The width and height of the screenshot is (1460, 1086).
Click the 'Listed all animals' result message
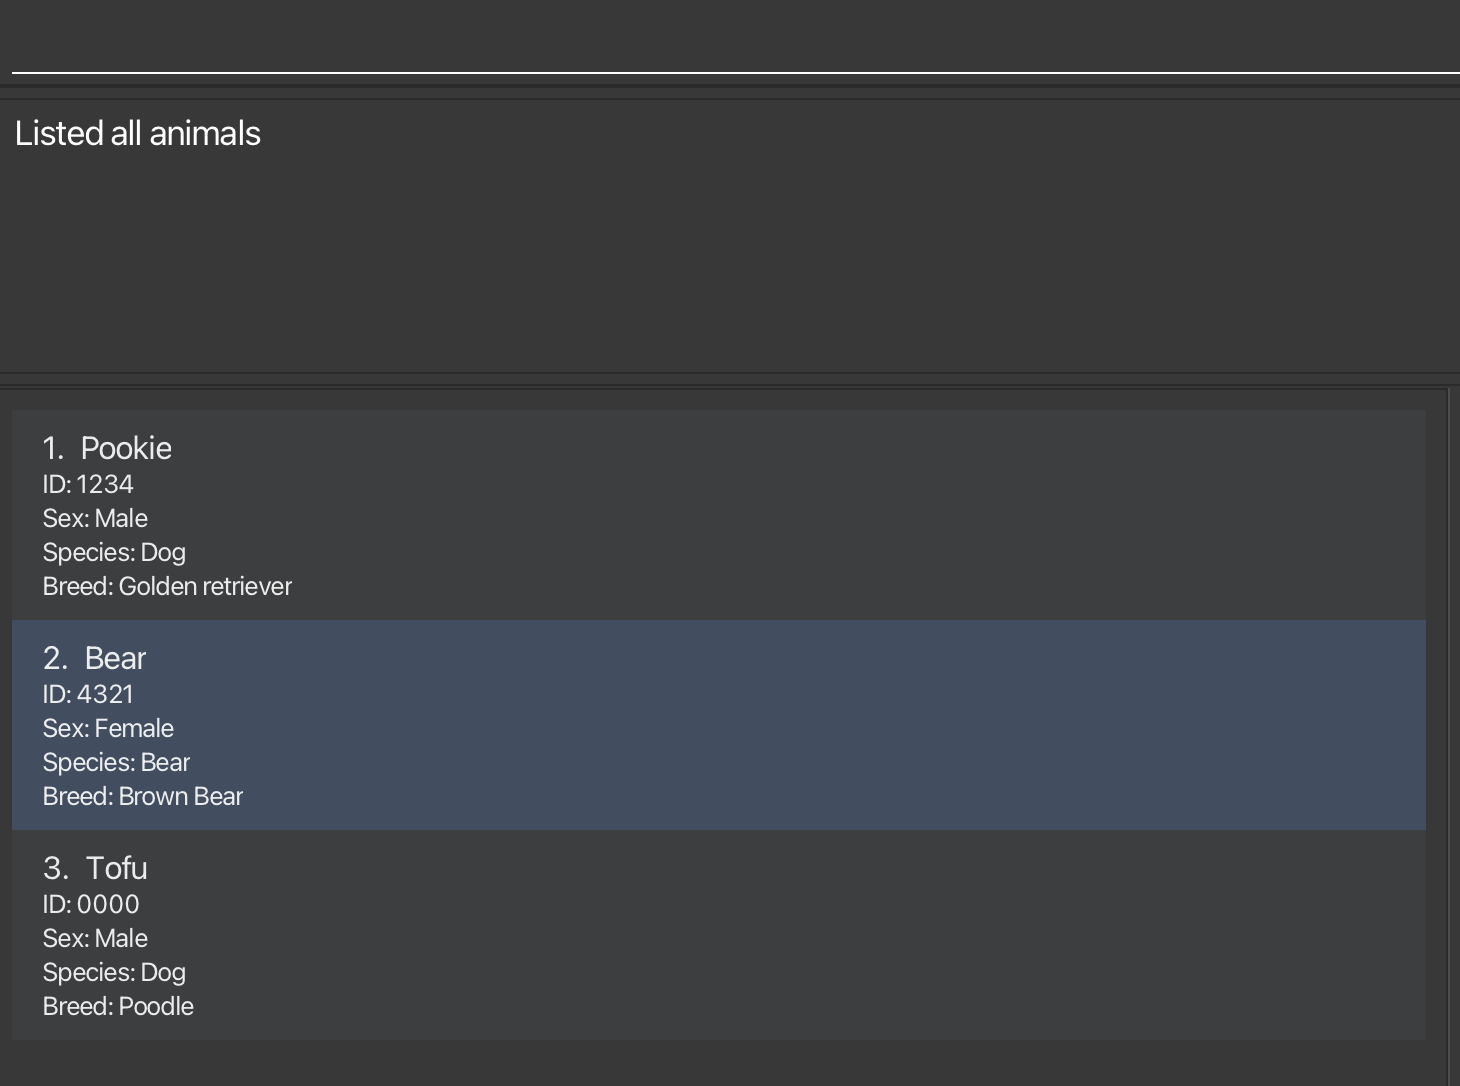[138, 134]
